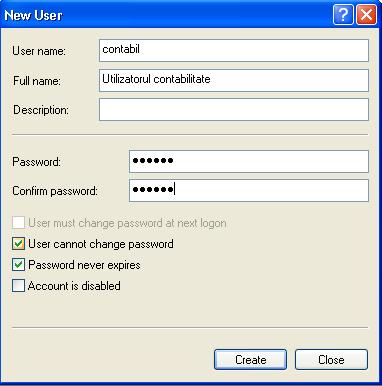Click the "Confirm password:" label text

tap(55, 191)
